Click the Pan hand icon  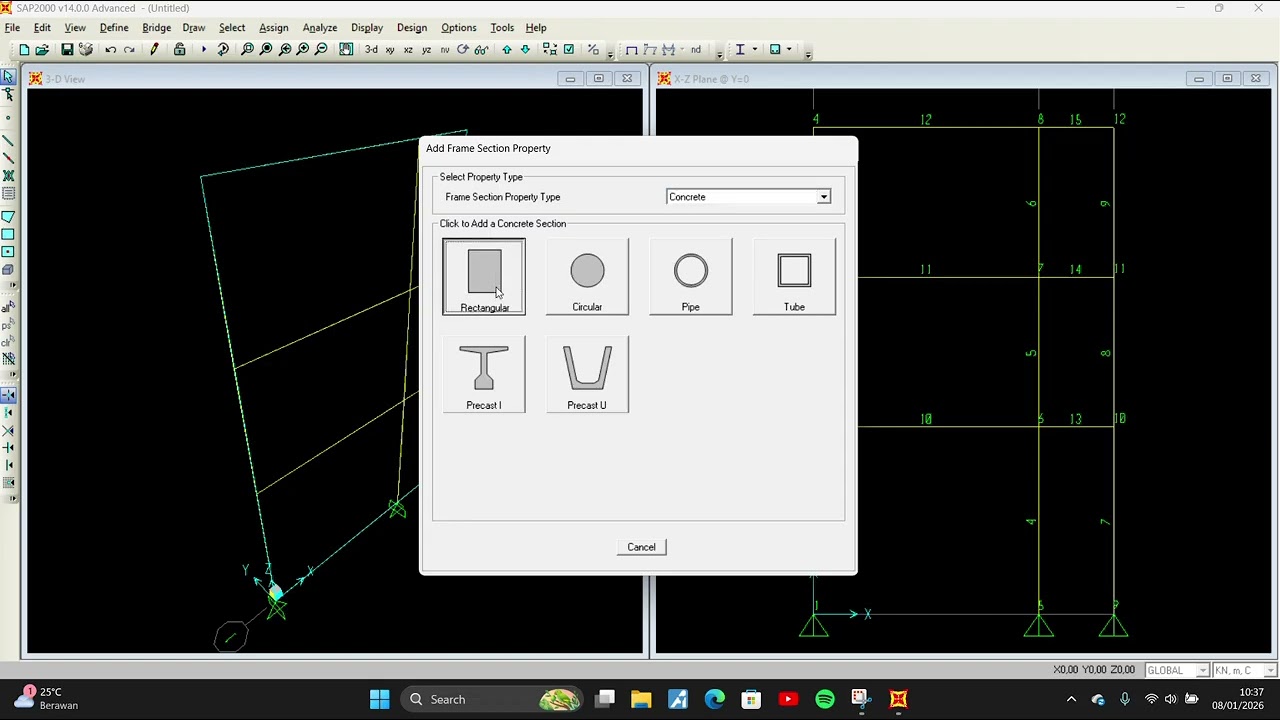(346, 49)
